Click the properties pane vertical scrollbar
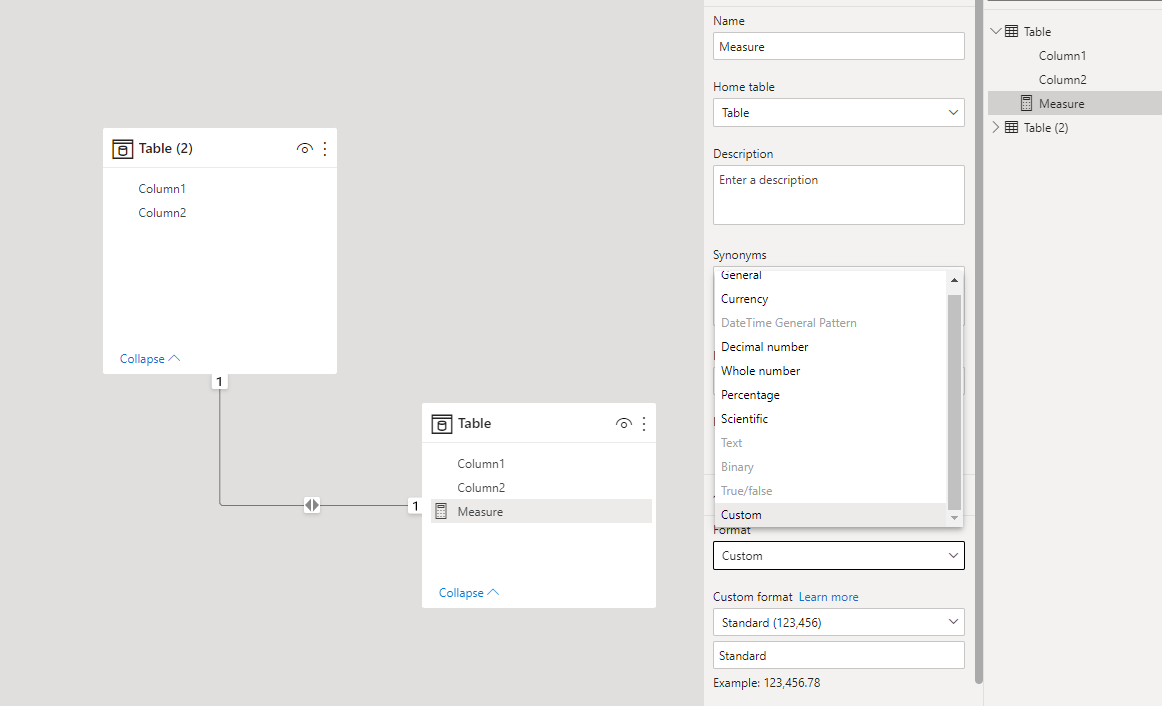 979,341
